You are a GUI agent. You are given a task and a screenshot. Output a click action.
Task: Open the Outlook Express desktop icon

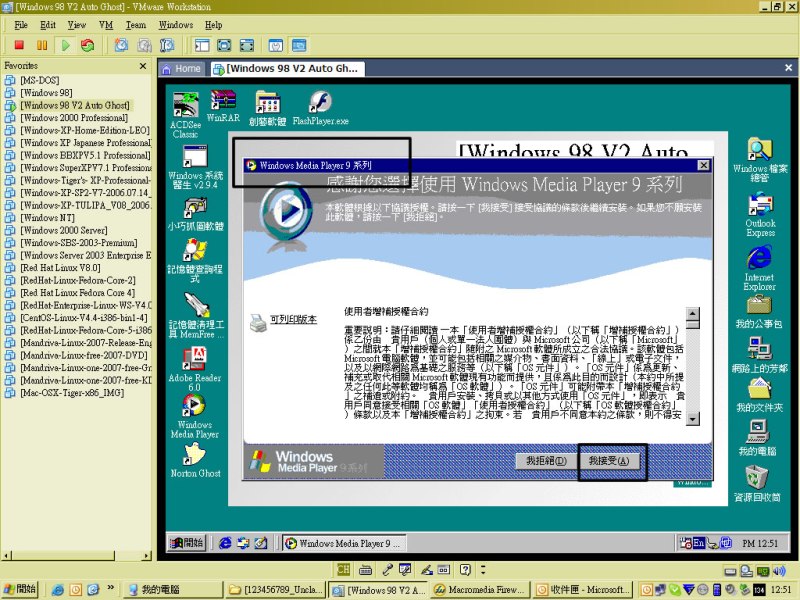click(x=760, y=215)
